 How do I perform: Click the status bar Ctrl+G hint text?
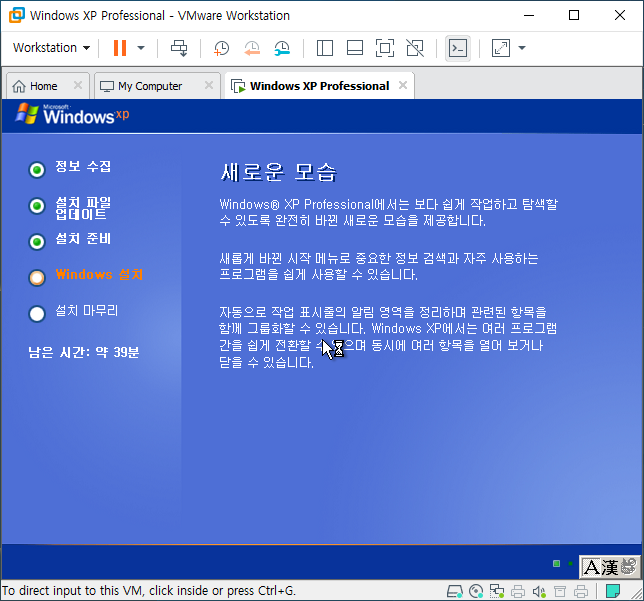click(x=149, y=591)
